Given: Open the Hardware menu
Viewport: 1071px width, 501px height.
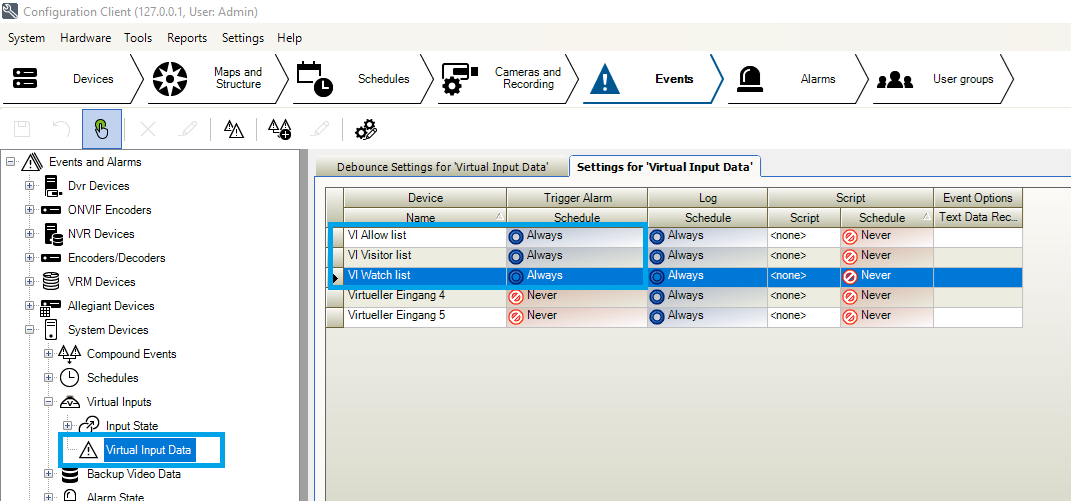Looking at the screenshot, I should click(85, 38).
